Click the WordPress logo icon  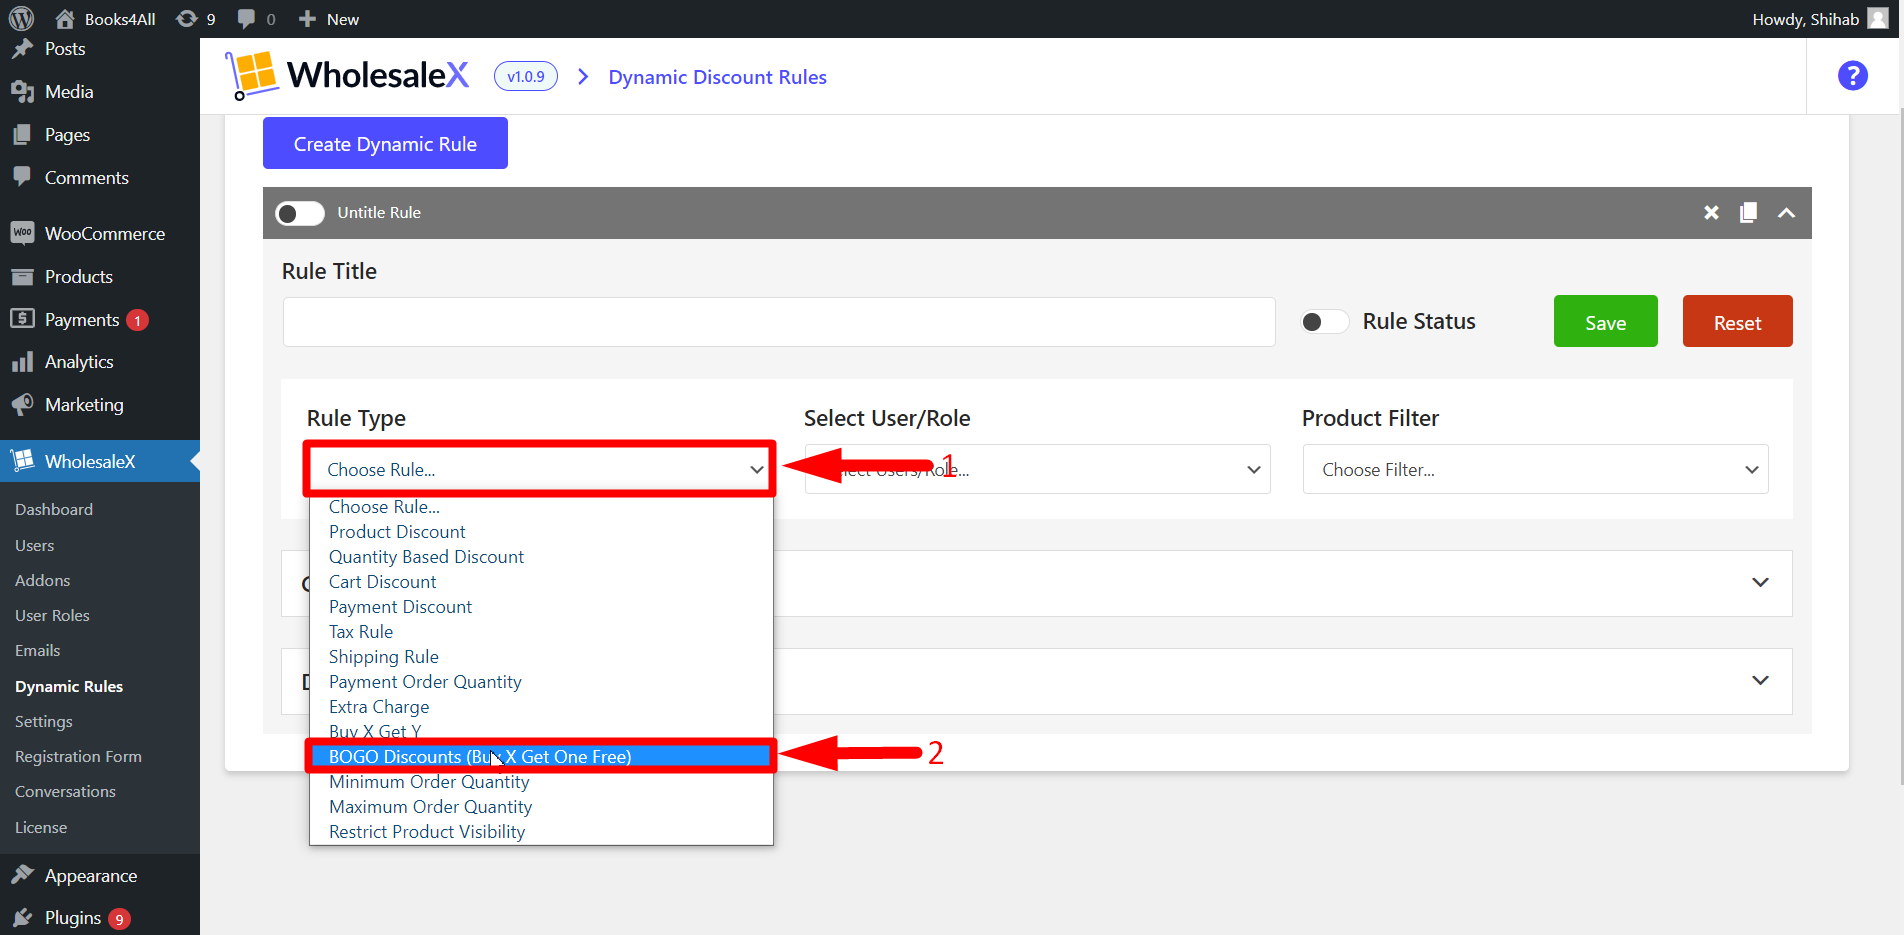coord(21,18)
